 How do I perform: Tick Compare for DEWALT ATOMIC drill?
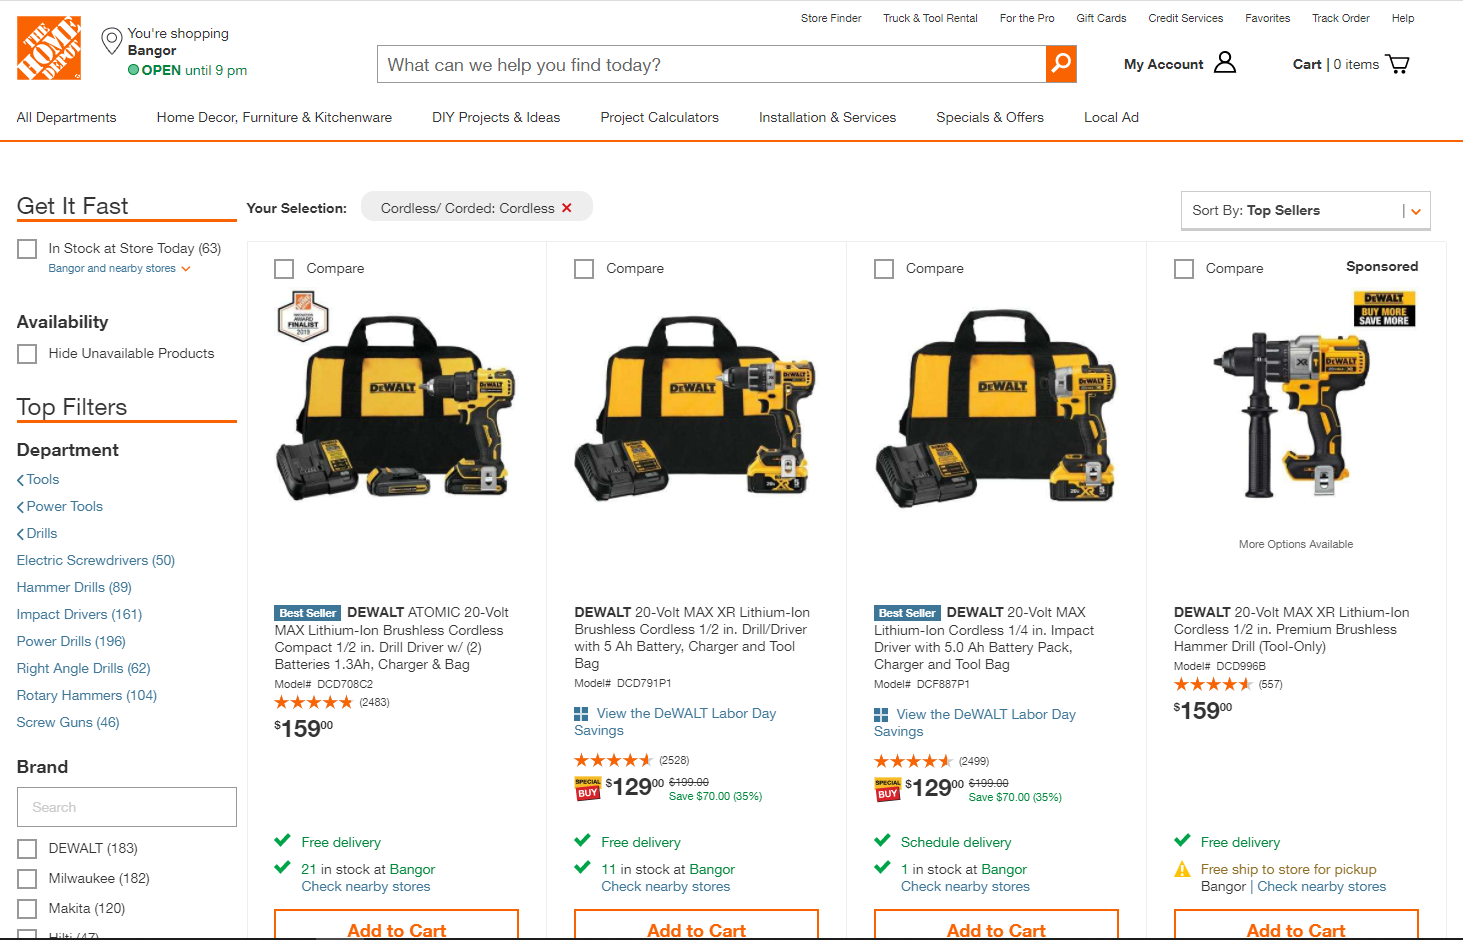click(x=284, y=269)
